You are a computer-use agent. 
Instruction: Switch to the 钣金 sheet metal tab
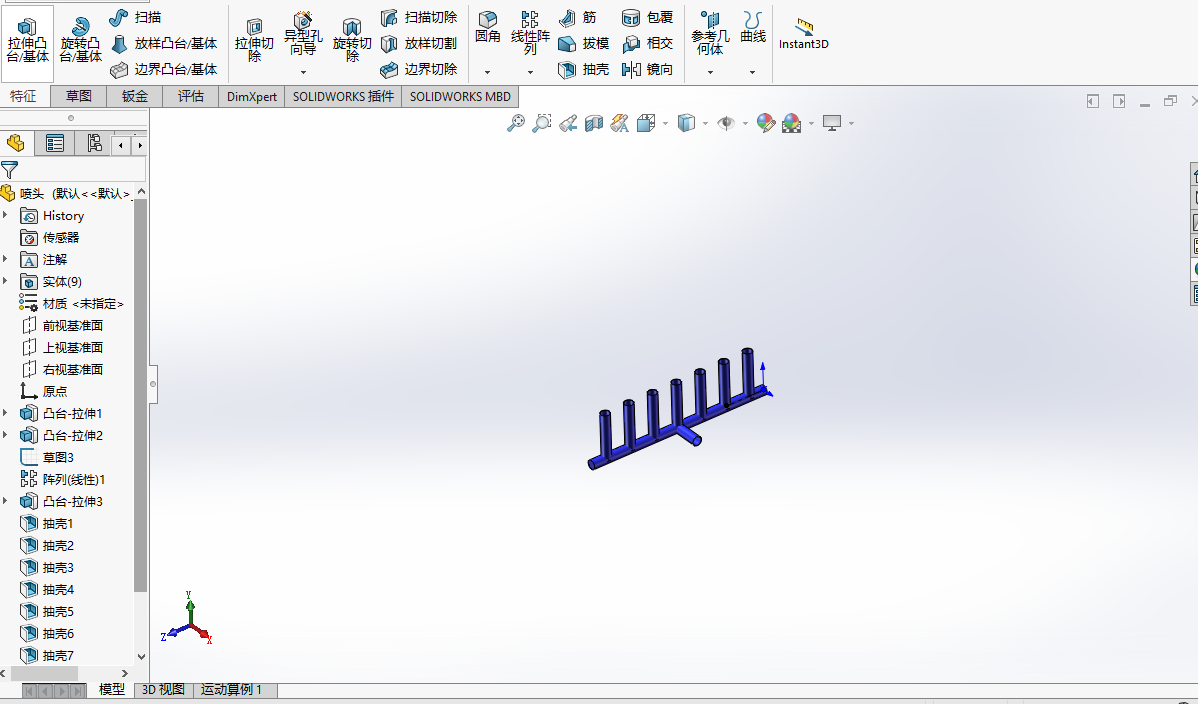click(x=134, y=96)
